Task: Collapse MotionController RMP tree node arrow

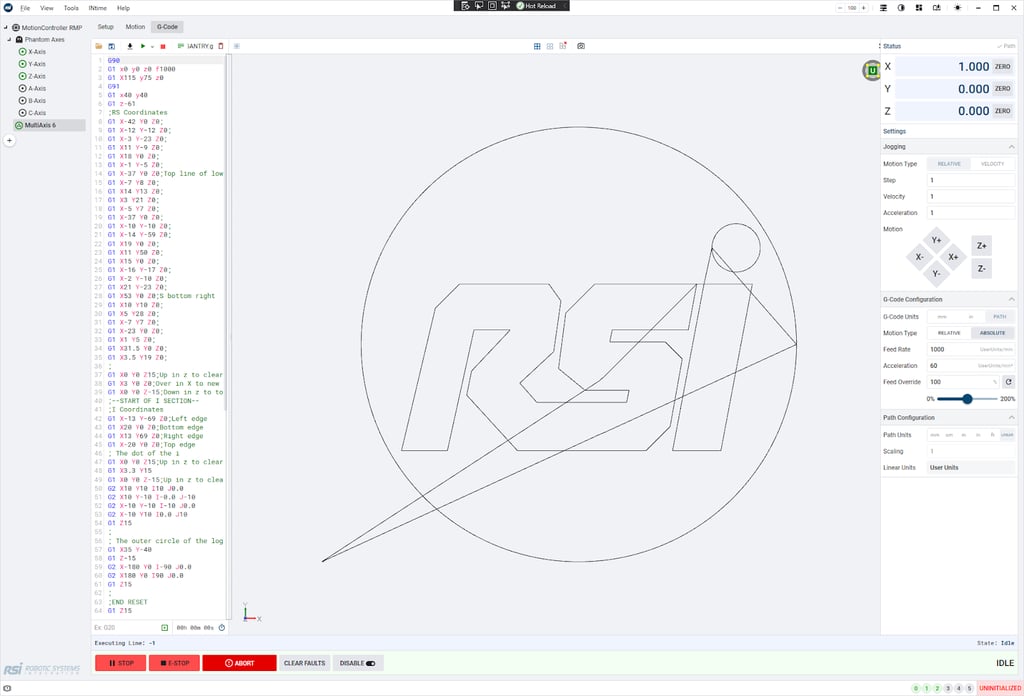Action: [x=5, y=28]
